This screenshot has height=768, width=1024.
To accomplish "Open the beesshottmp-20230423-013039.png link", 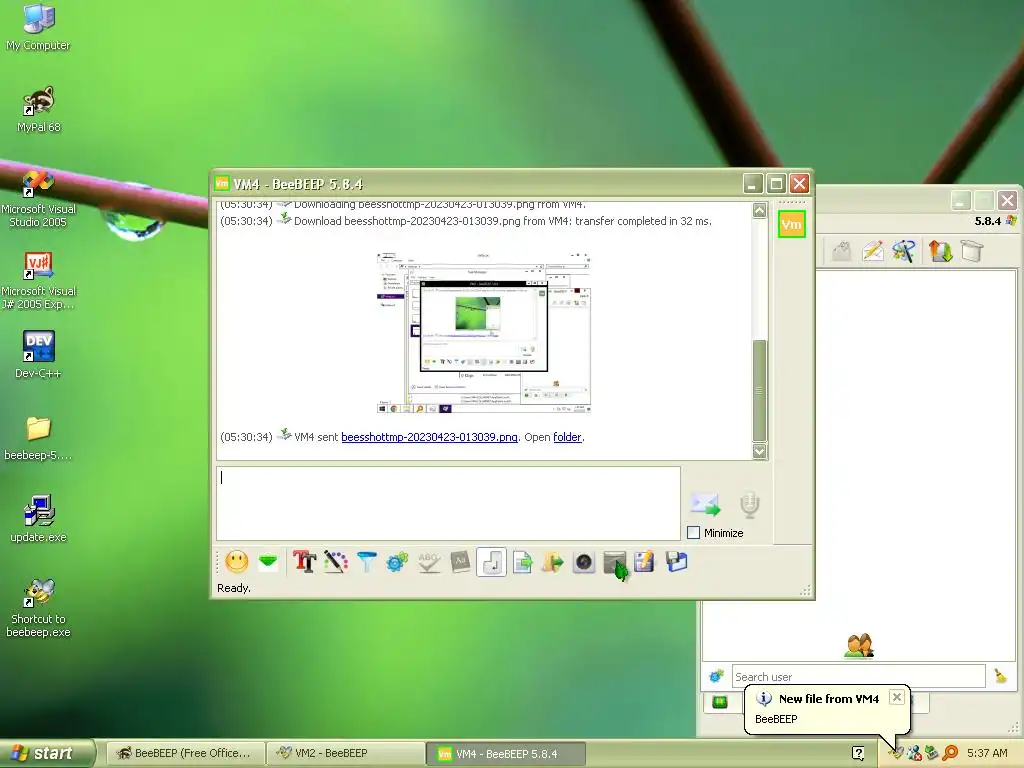I will (x=429, y=437).
